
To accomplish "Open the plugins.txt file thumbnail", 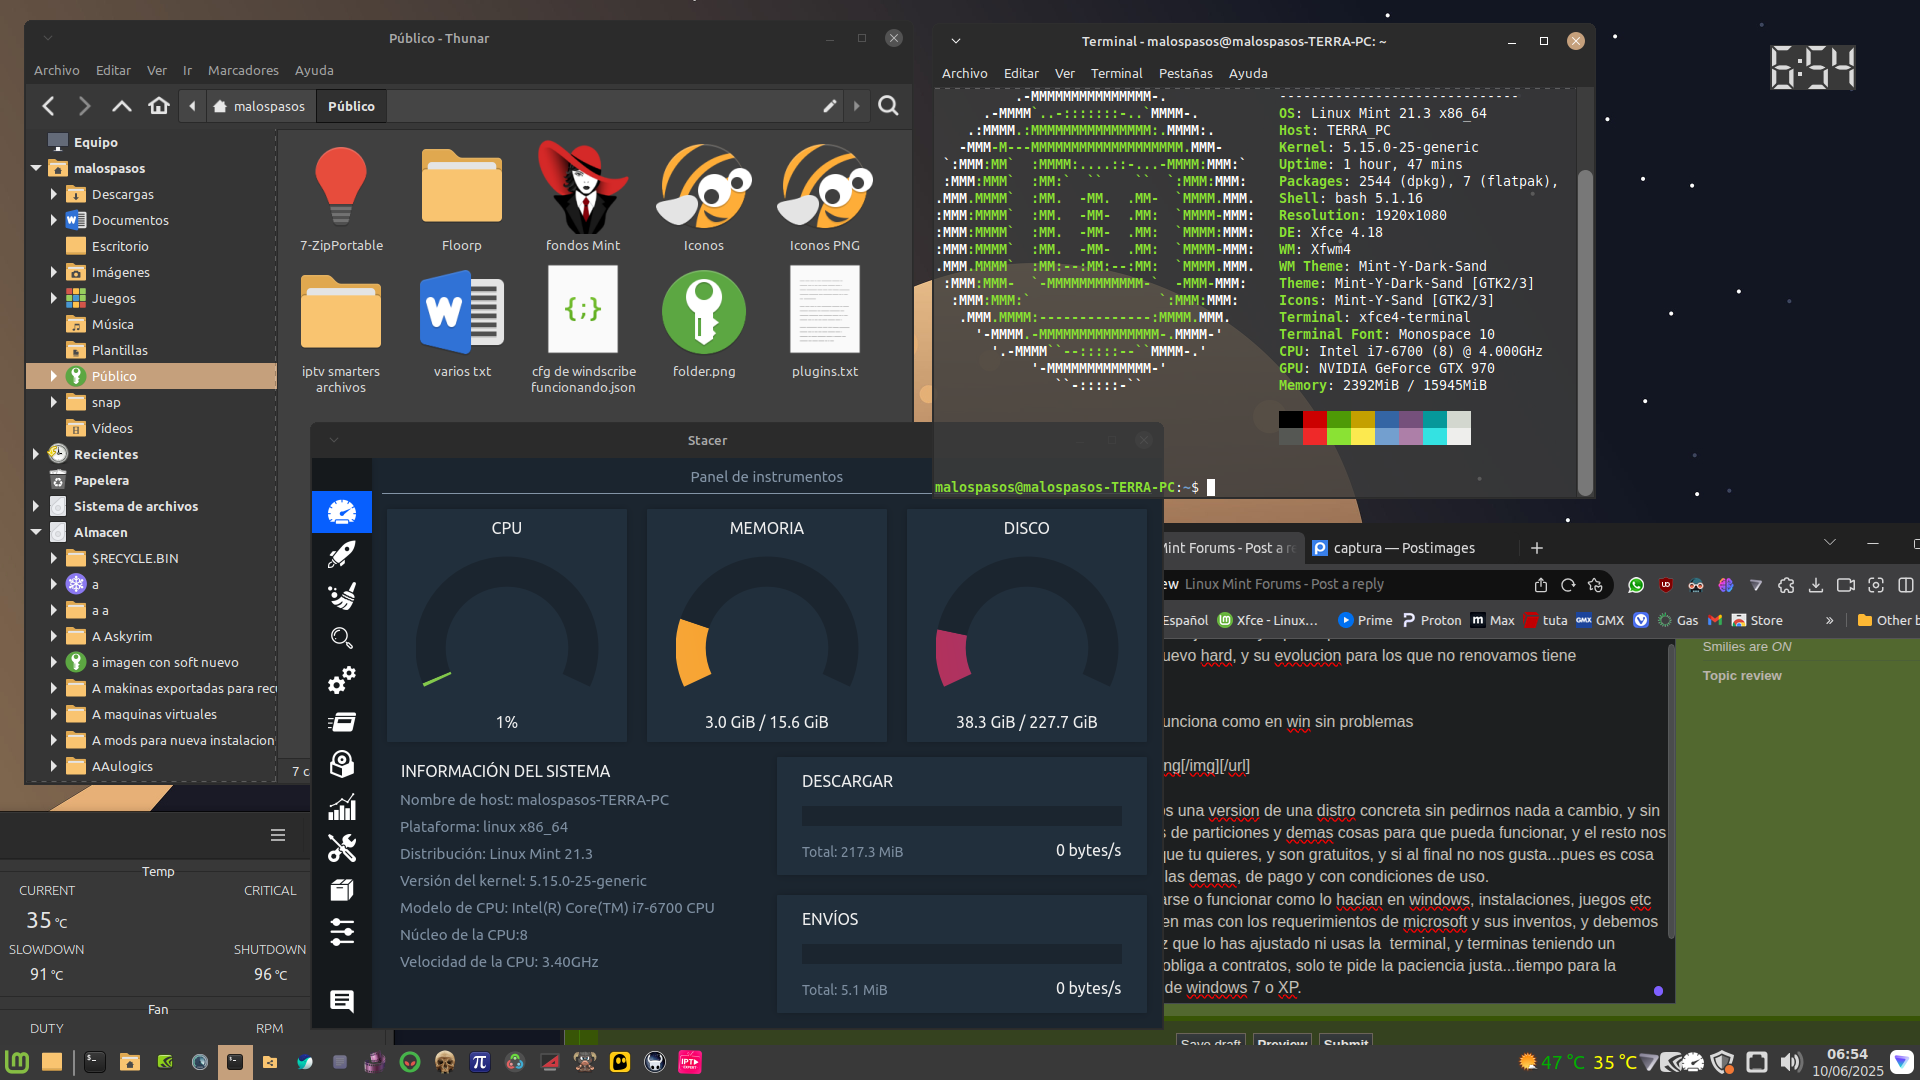I will (824, 310).
